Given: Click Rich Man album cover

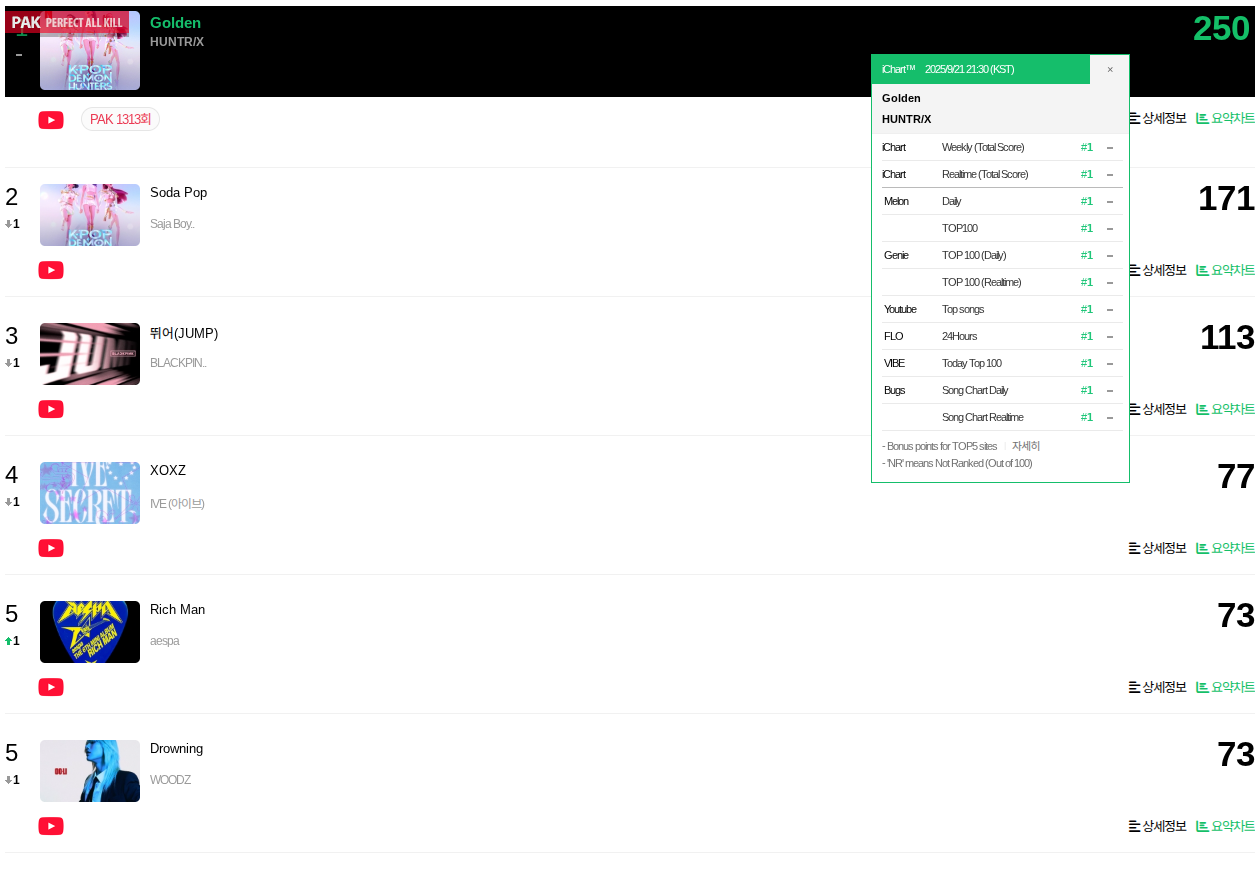Looking at the screenshot, I should coord(90,632).
